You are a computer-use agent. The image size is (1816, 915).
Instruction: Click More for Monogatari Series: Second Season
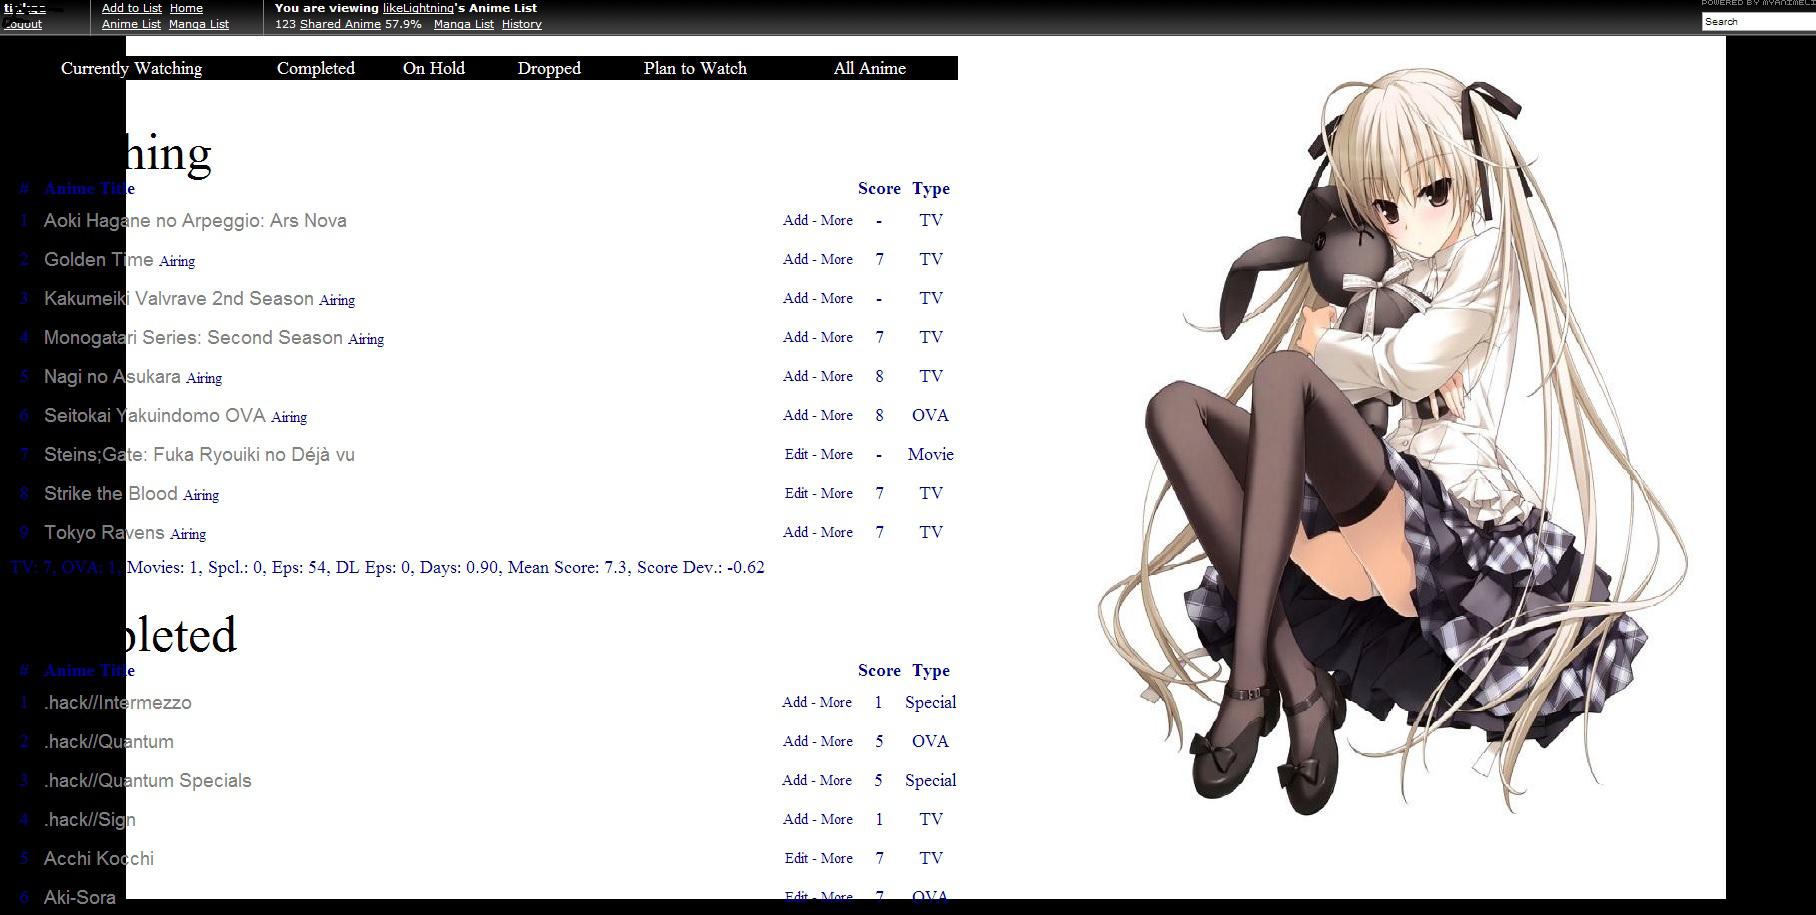(837, 337)
